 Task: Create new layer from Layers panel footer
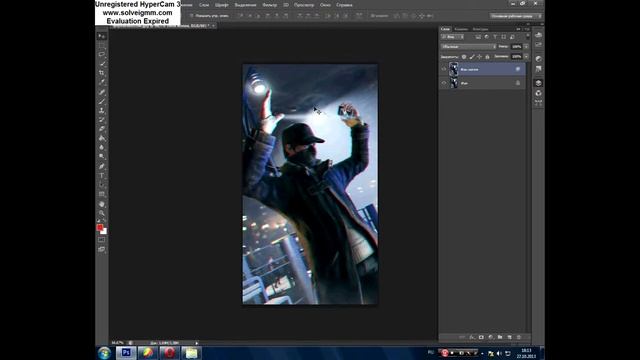[509, 337]
